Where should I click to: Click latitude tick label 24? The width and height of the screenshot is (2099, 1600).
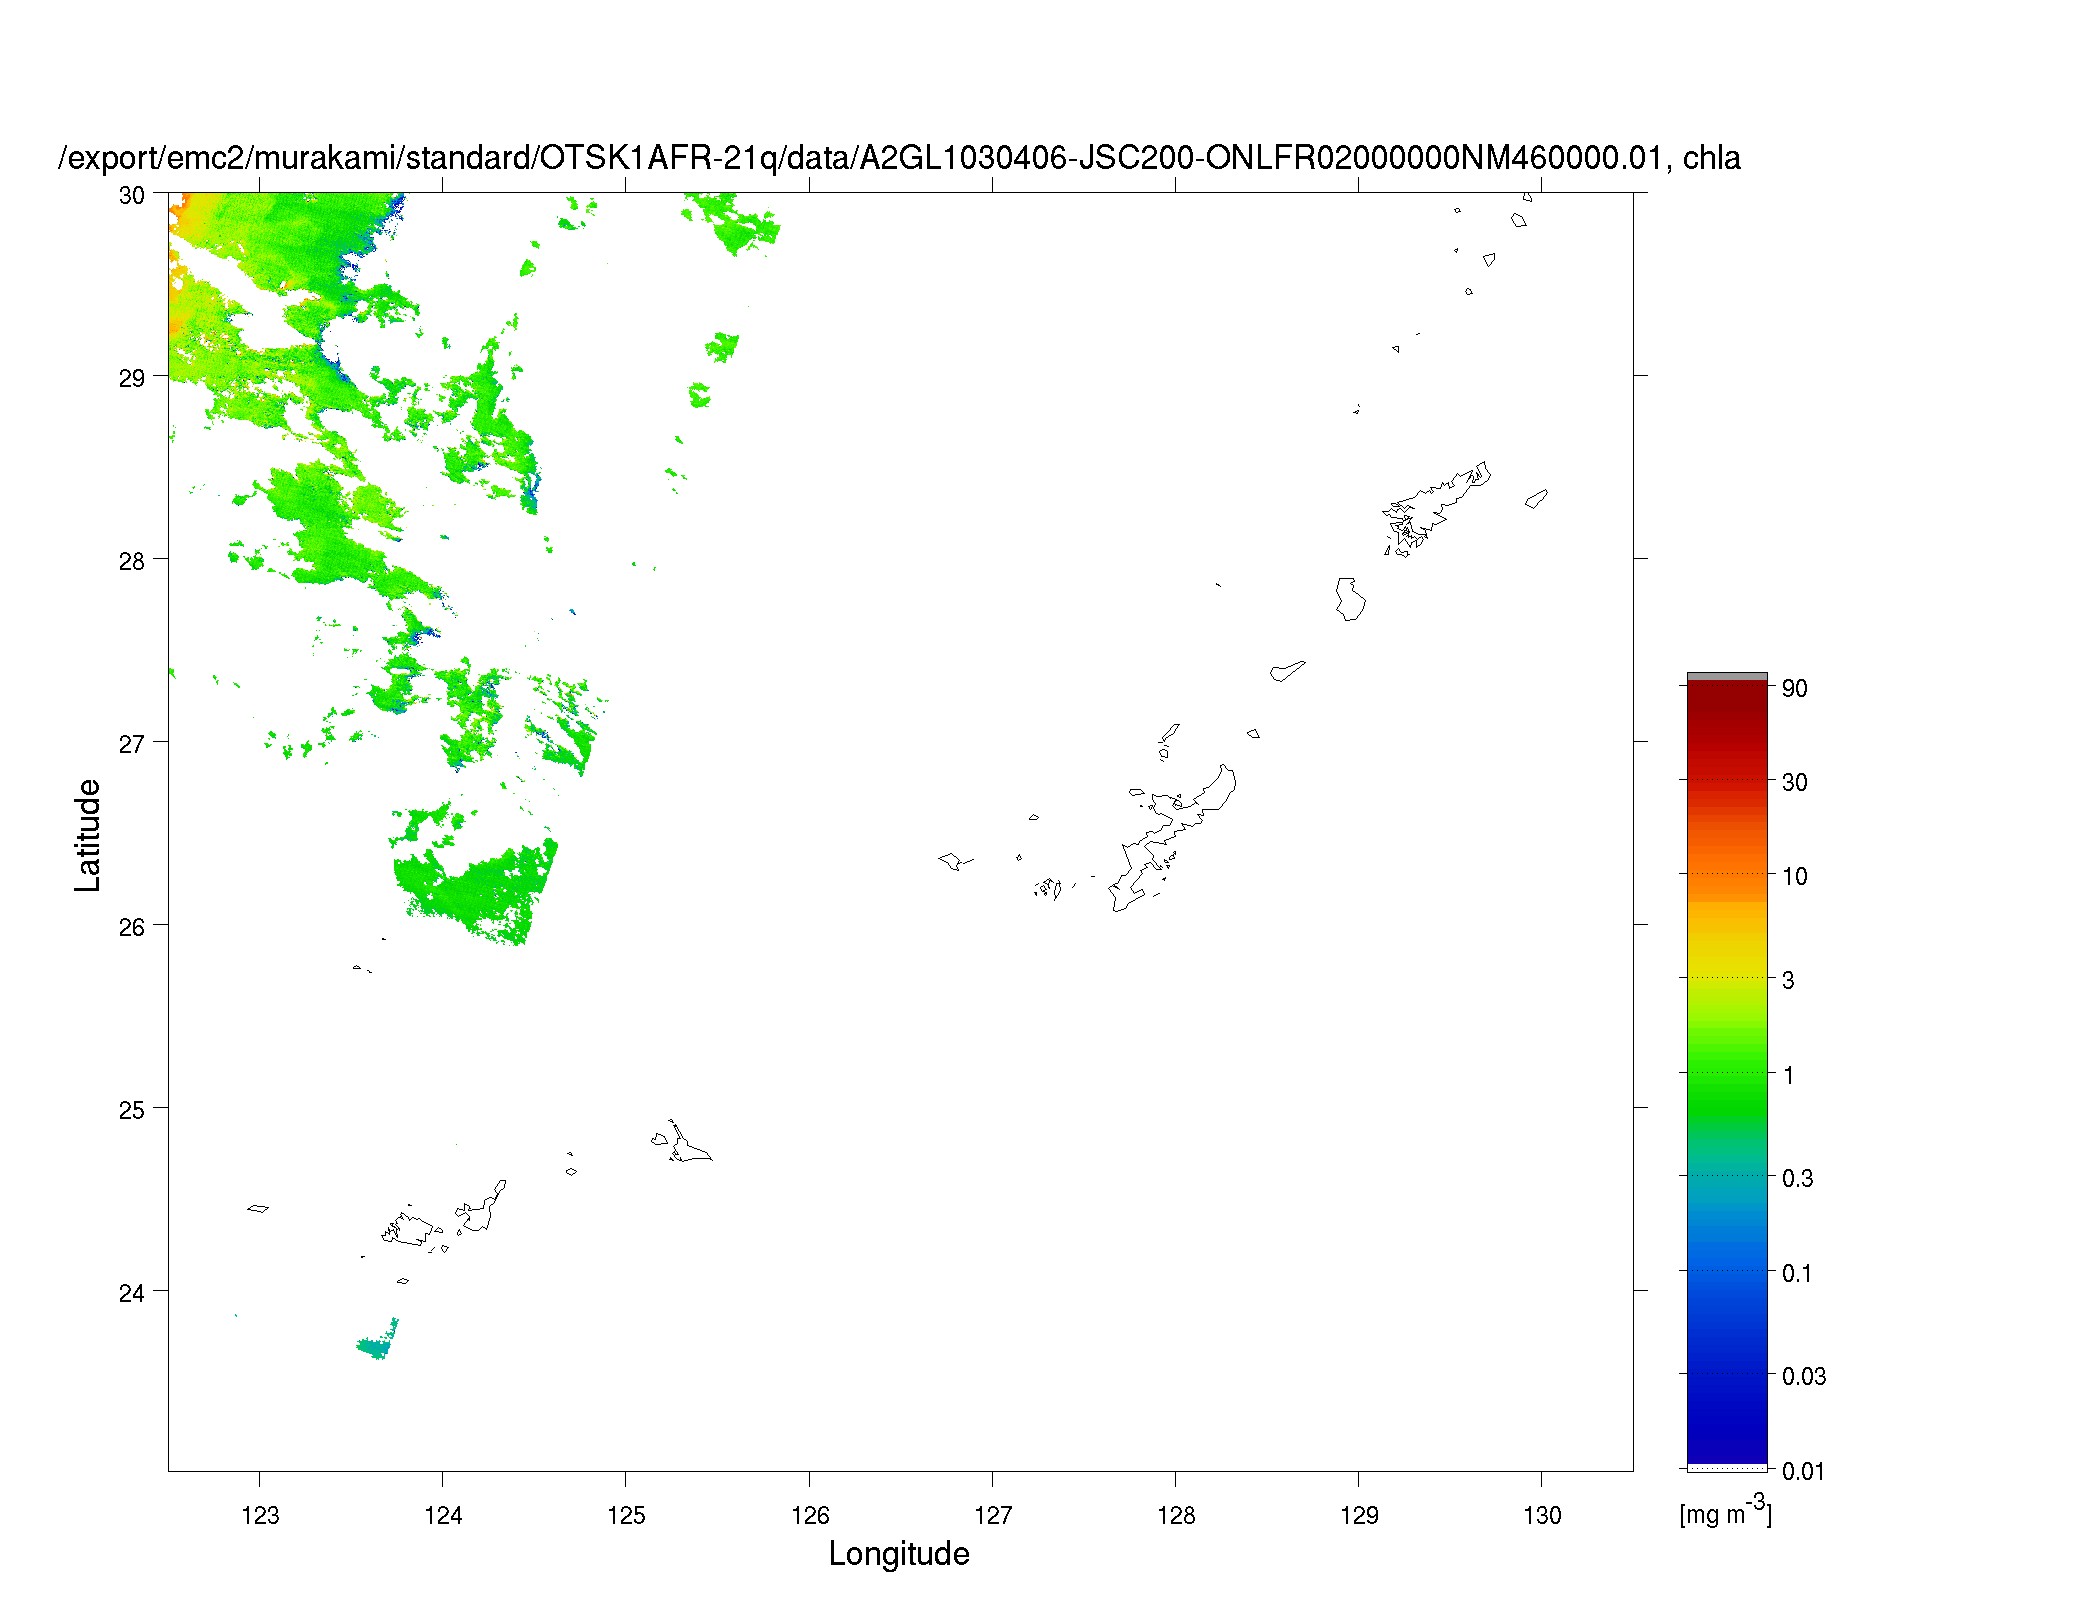pyautogui.click(x=132, y=1293)
